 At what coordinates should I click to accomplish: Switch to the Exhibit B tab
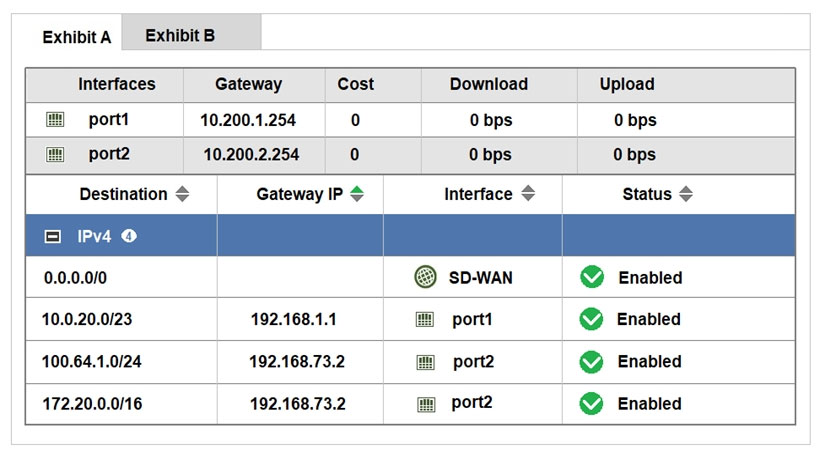tap(180, 36)
